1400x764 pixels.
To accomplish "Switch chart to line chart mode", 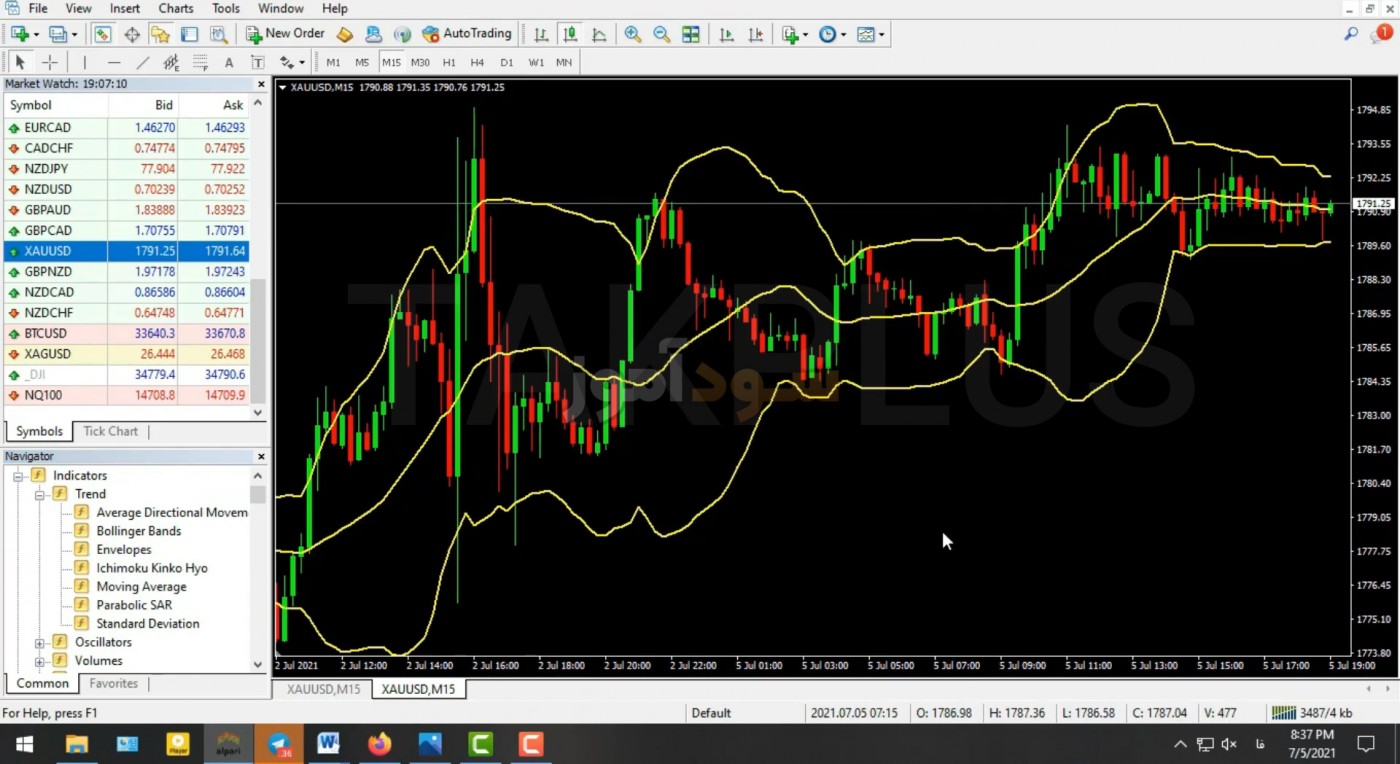I will [x=599, y=34].
